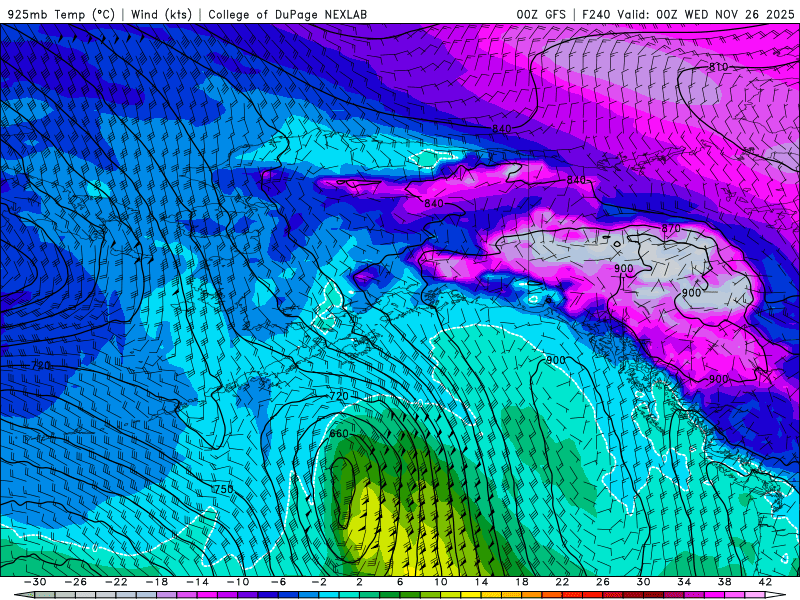Click the -30 color scale label

click(35, 582)
